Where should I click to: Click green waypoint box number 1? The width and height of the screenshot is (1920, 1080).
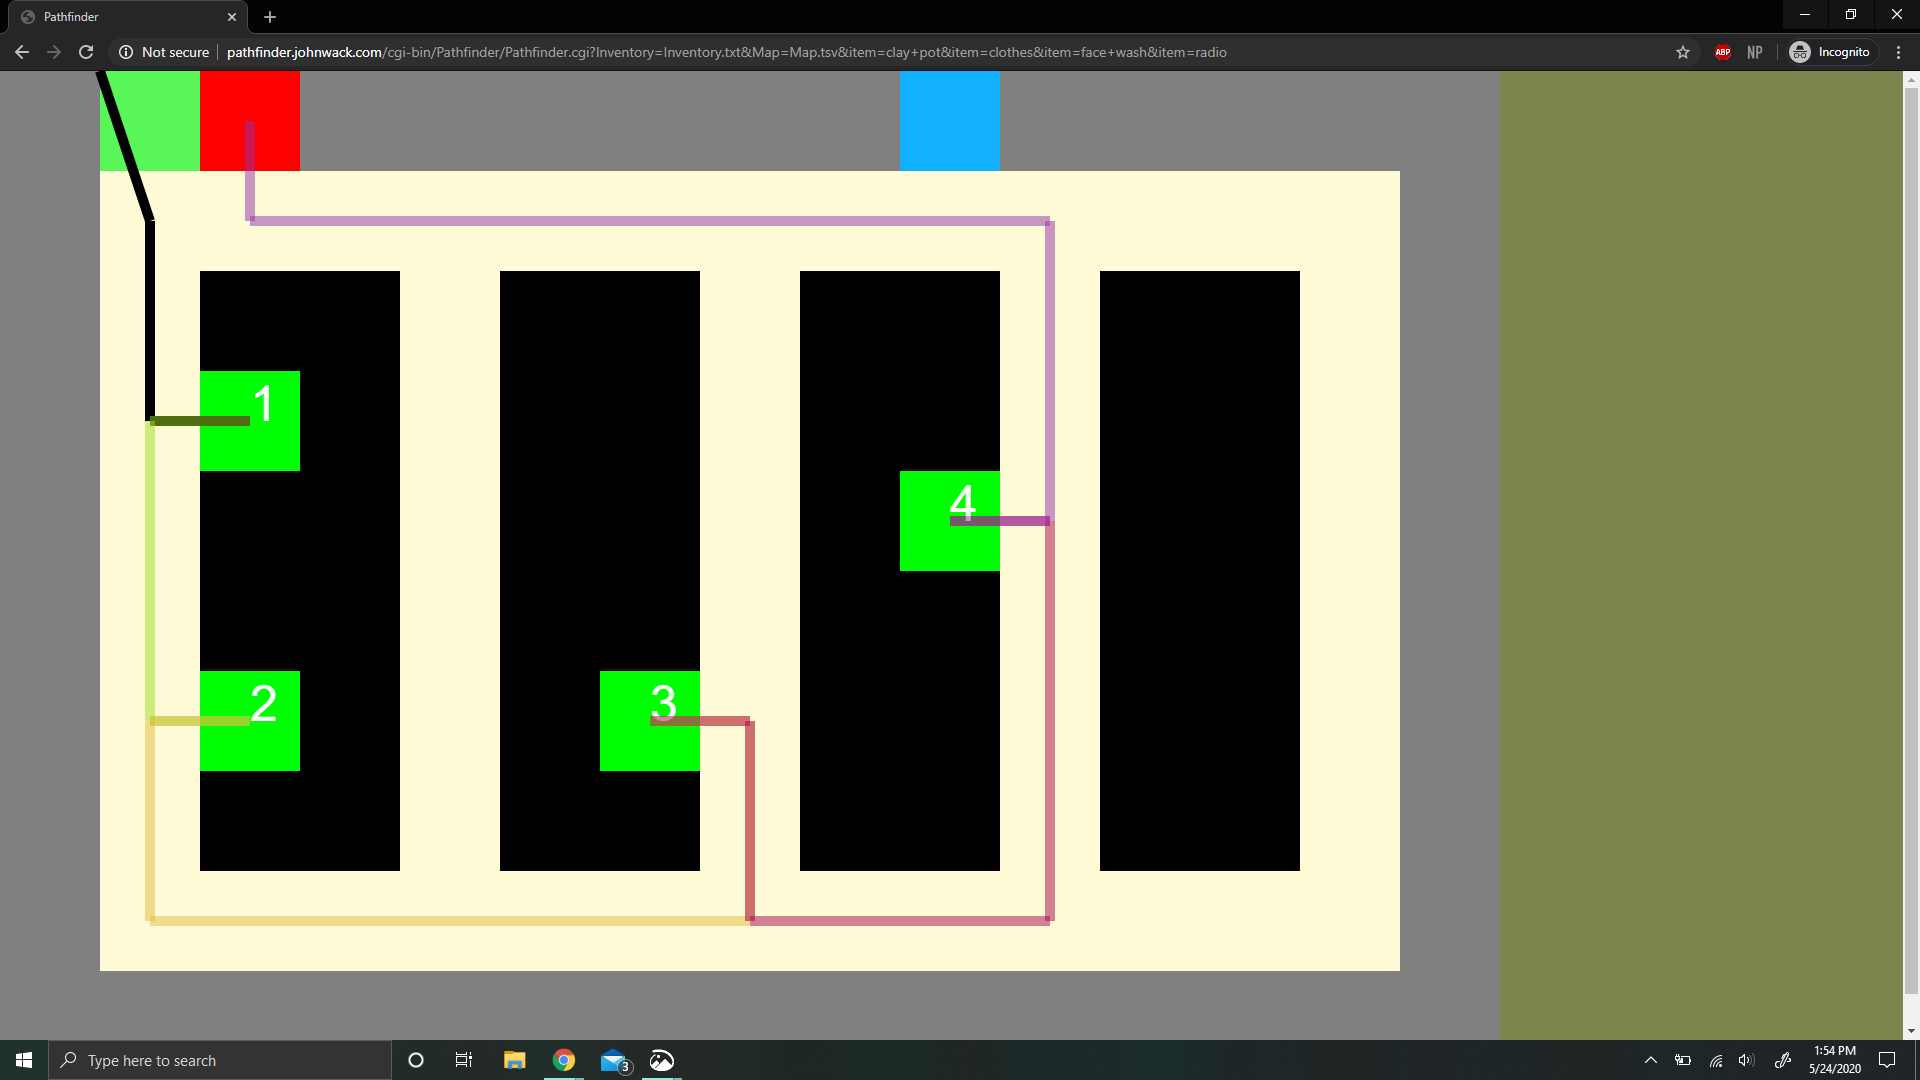tap(250, 420)
